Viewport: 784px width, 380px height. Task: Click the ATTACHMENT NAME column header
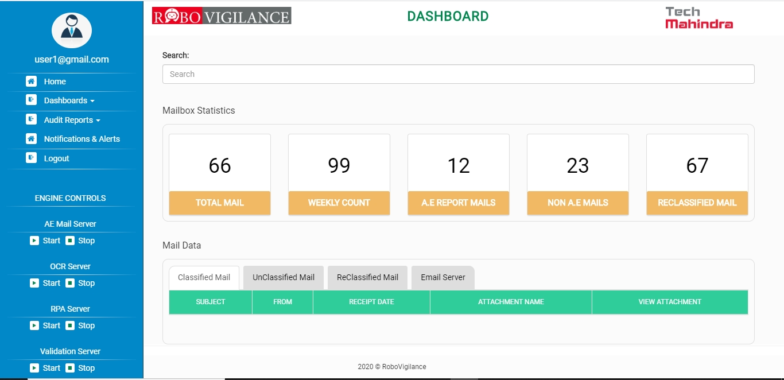[x=511, y=302]
